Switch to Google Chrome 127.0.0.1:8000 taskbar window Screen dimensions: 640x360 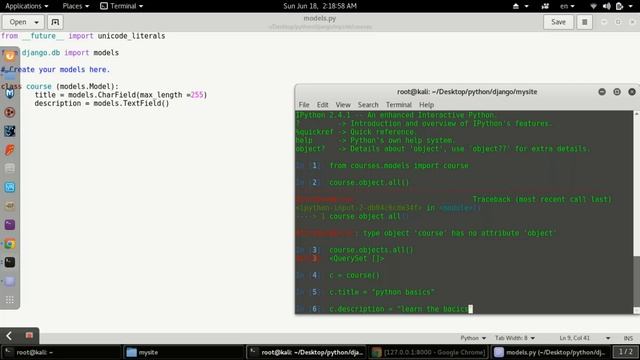tap(429, 352)
